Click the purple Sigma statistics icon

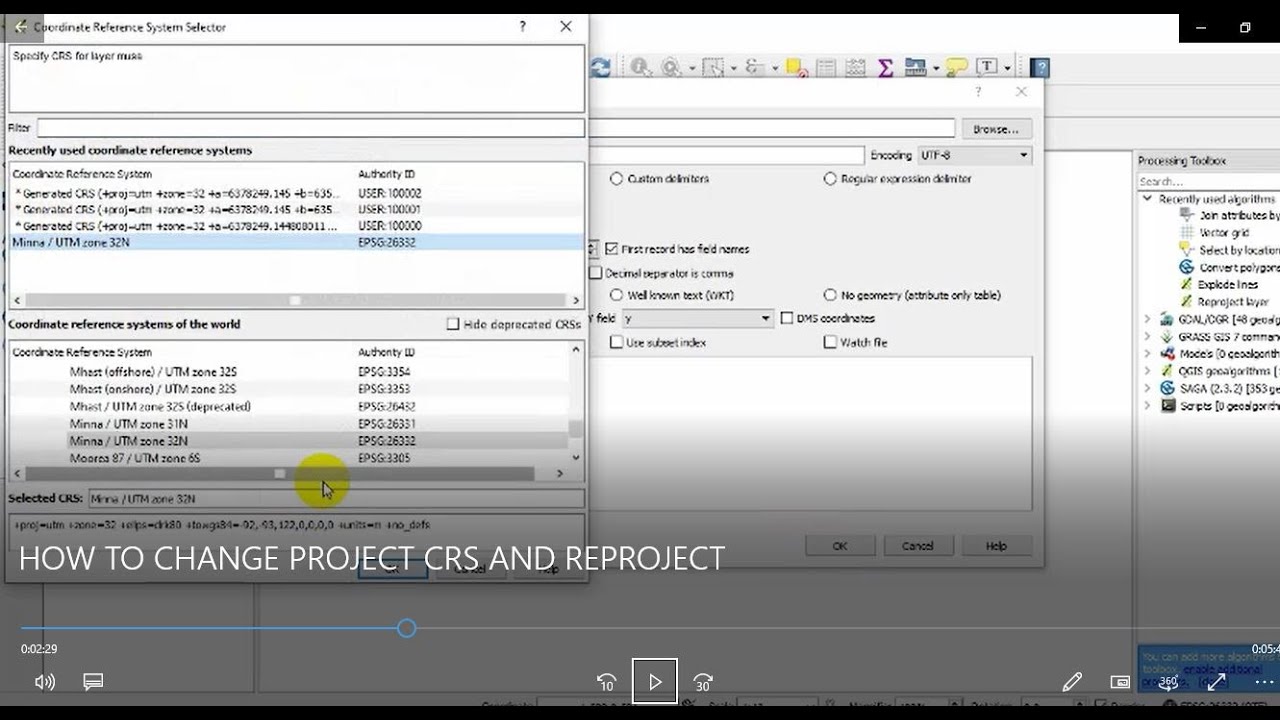885,67
